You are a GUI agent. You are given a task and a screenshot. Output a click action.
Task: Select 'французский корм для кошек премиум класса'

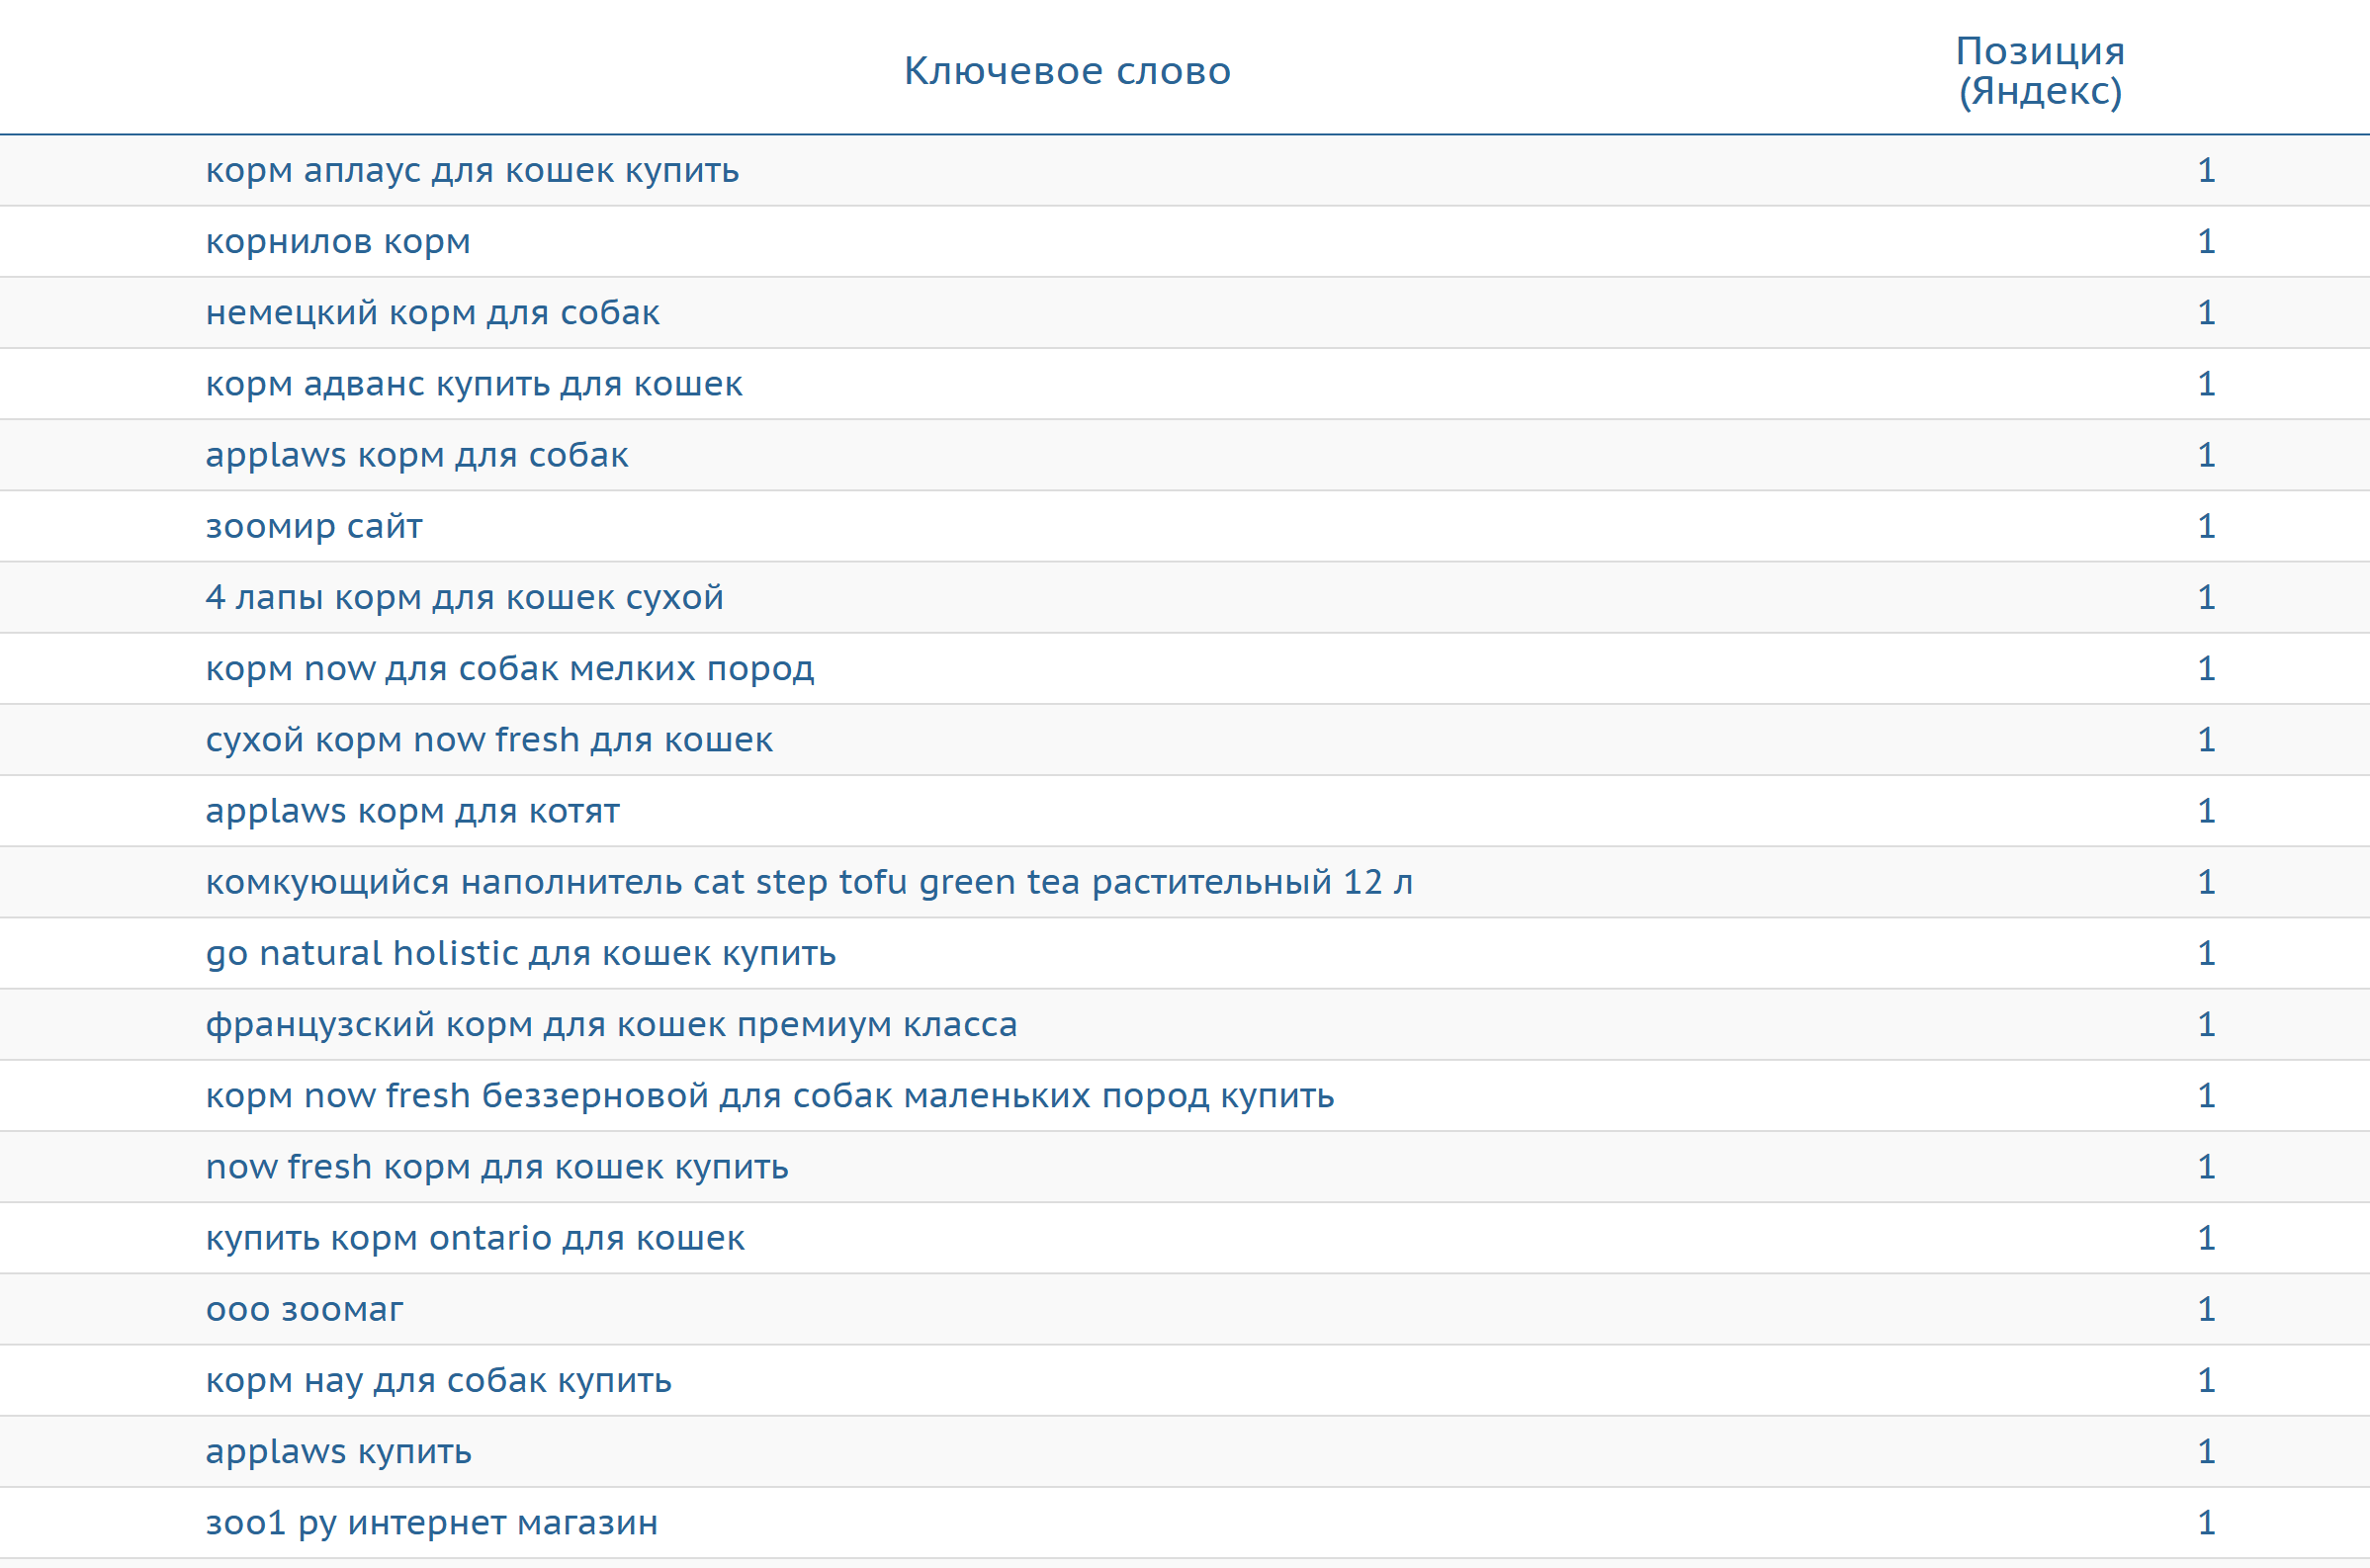click(x=611, y=1024)
